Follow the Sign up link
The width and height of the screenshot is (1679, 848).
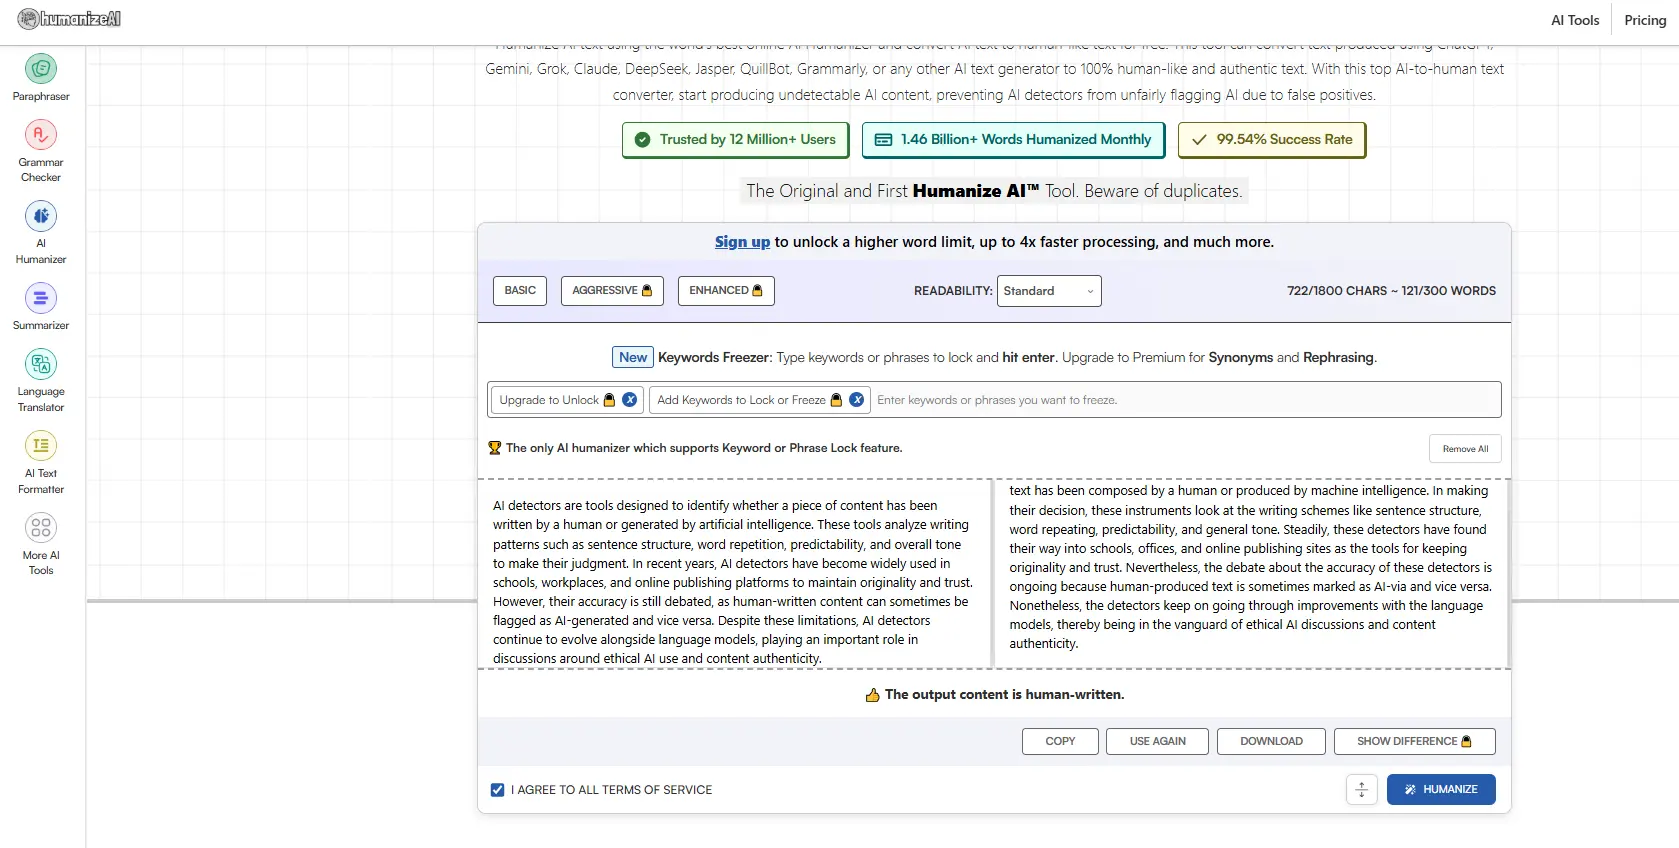click(x=742, y=242)
